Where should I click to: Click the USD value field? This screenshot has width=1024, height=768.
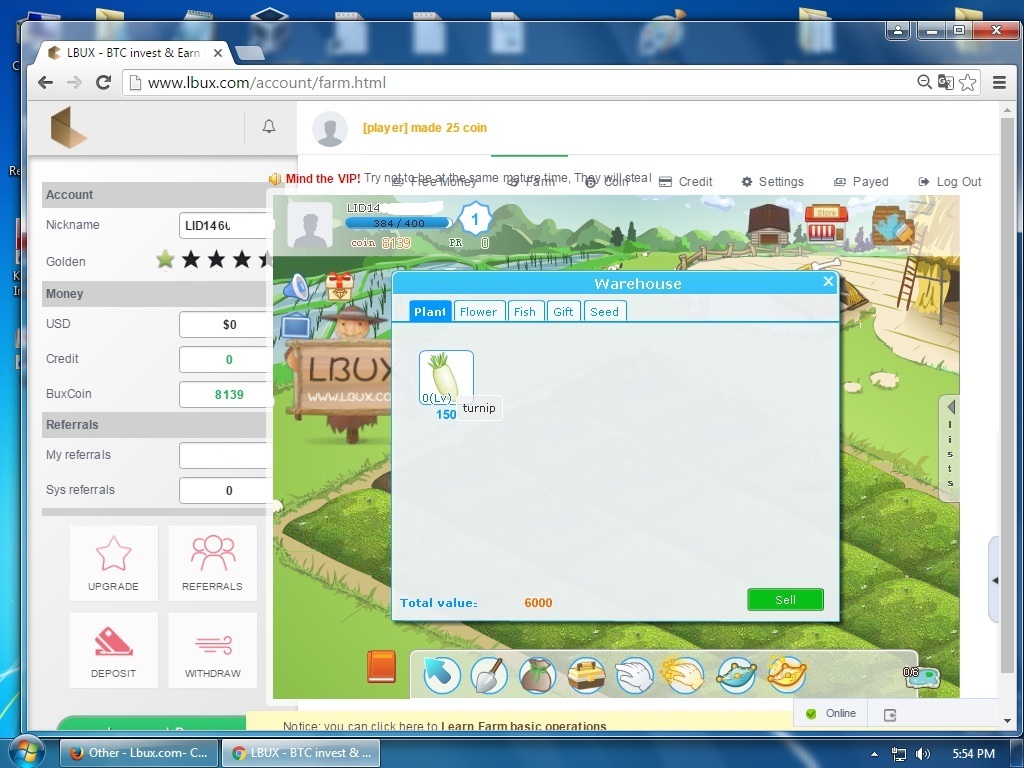(x=227, y=325)
